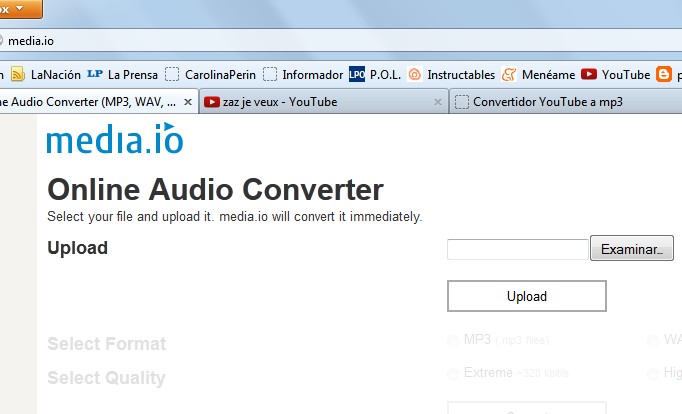The image size is (682, 414).
Task: Open the YouTube bookmark
Action: [x=615, y=75]
